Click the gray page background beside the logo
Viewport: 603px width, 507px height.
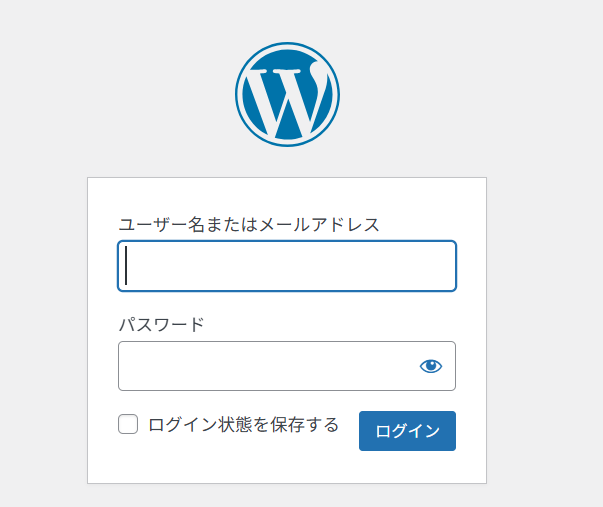[x=461, y=94]
